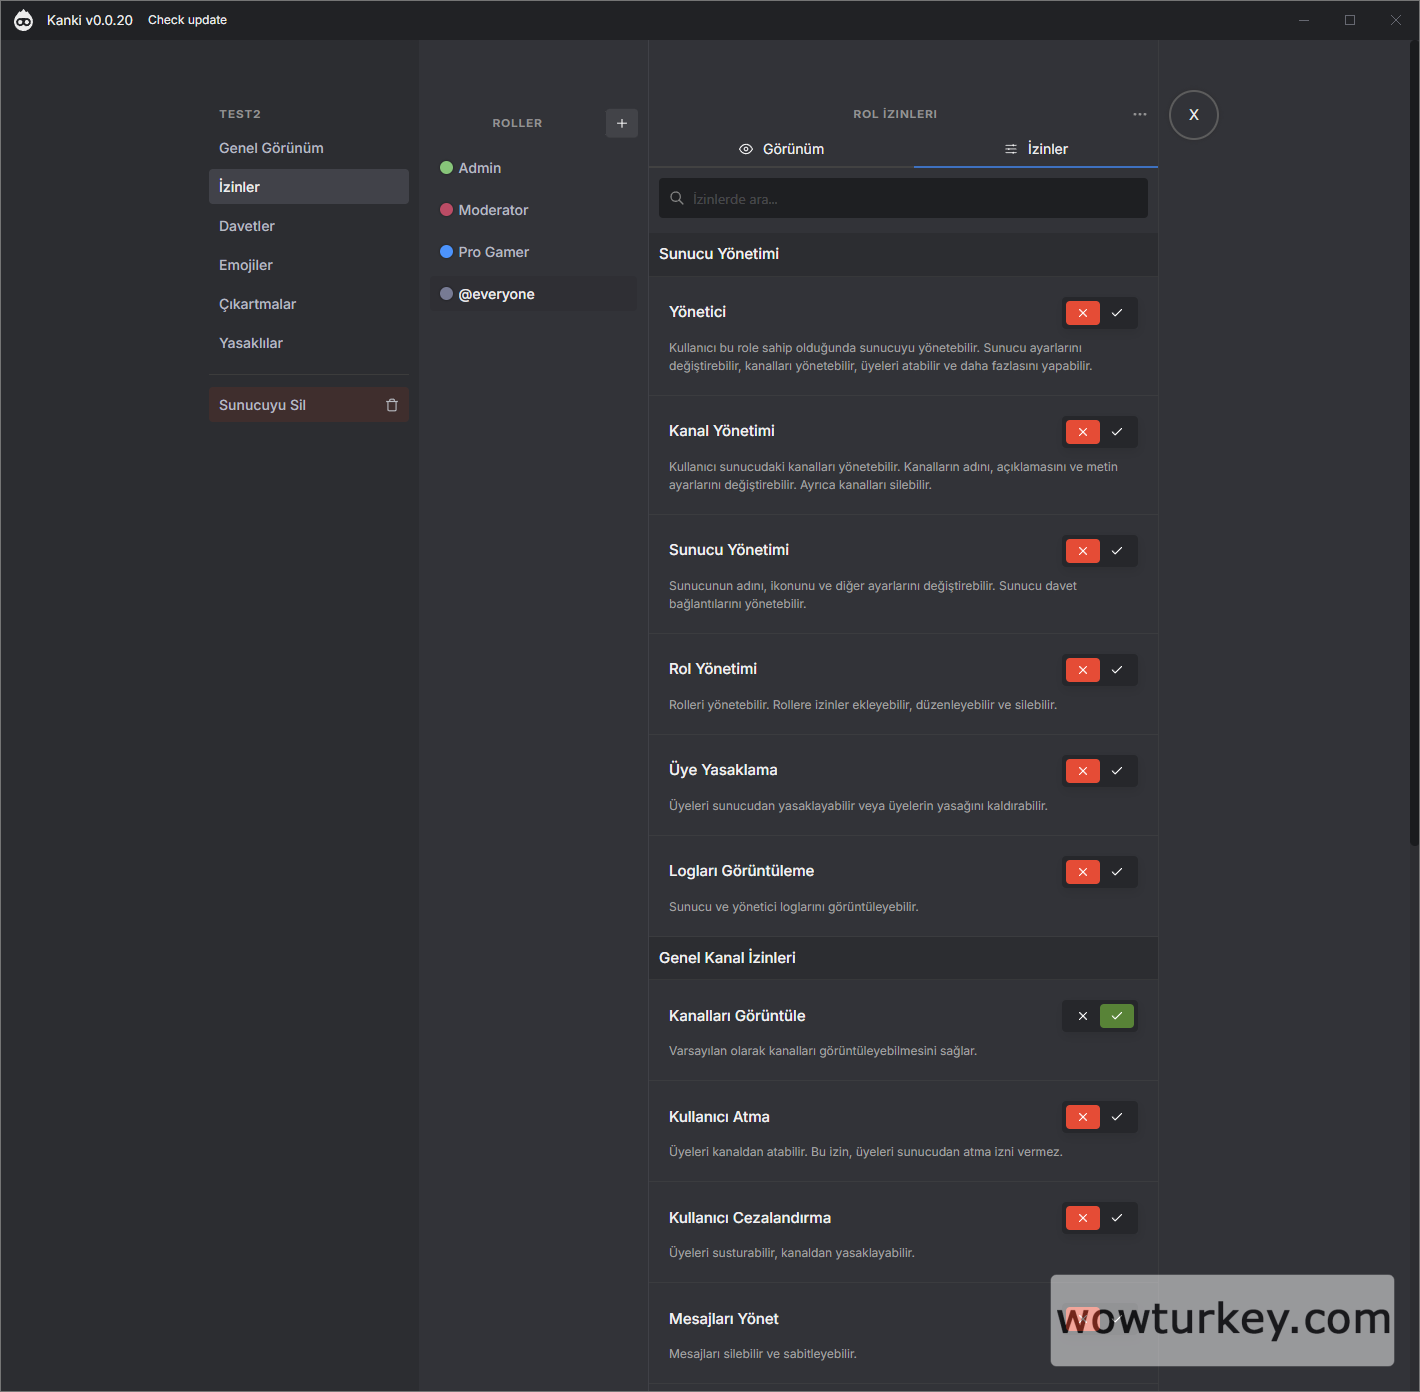Image resolution: width=1420 pixels, height=1392 pixels.
Task: Click the Kanki app logo icon
Action: (23, 20)
